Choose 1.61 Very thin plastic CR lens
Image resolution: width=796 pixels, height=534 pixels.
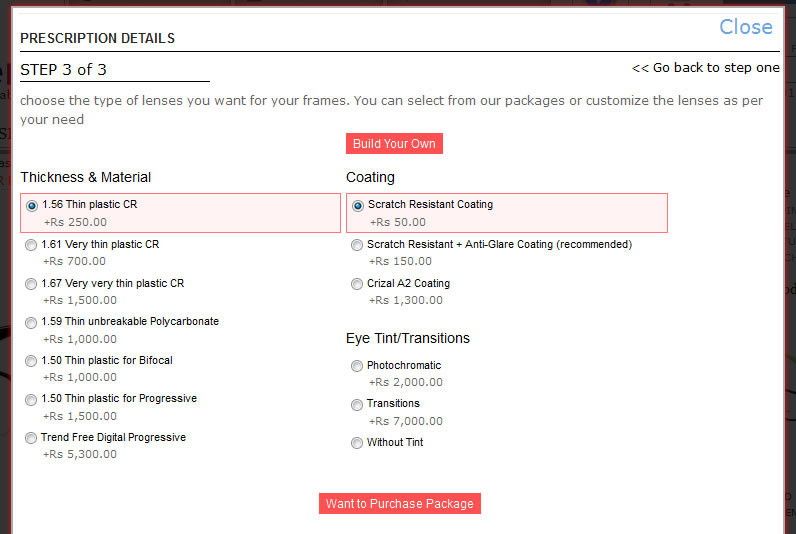[x=32, y=245]
